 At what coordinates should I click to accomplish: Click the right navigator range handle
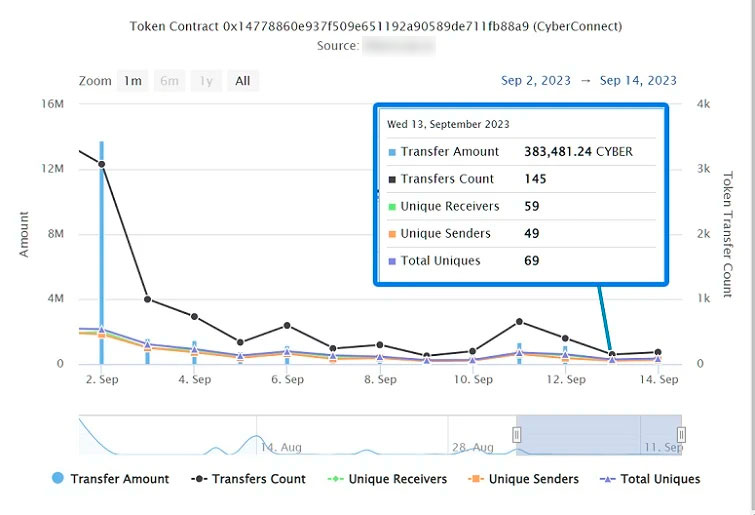click(x=681, y=434)
